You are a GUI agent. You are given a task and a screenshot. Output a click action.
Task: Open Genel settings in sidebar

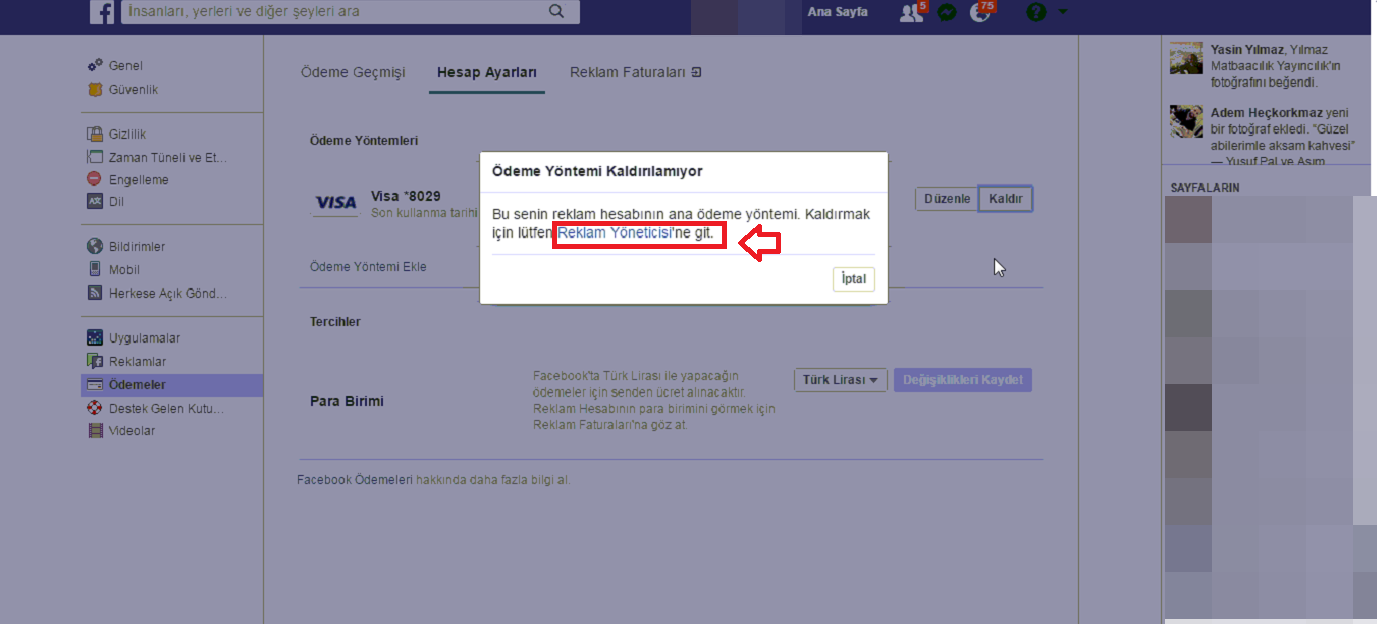pos(126,66)
